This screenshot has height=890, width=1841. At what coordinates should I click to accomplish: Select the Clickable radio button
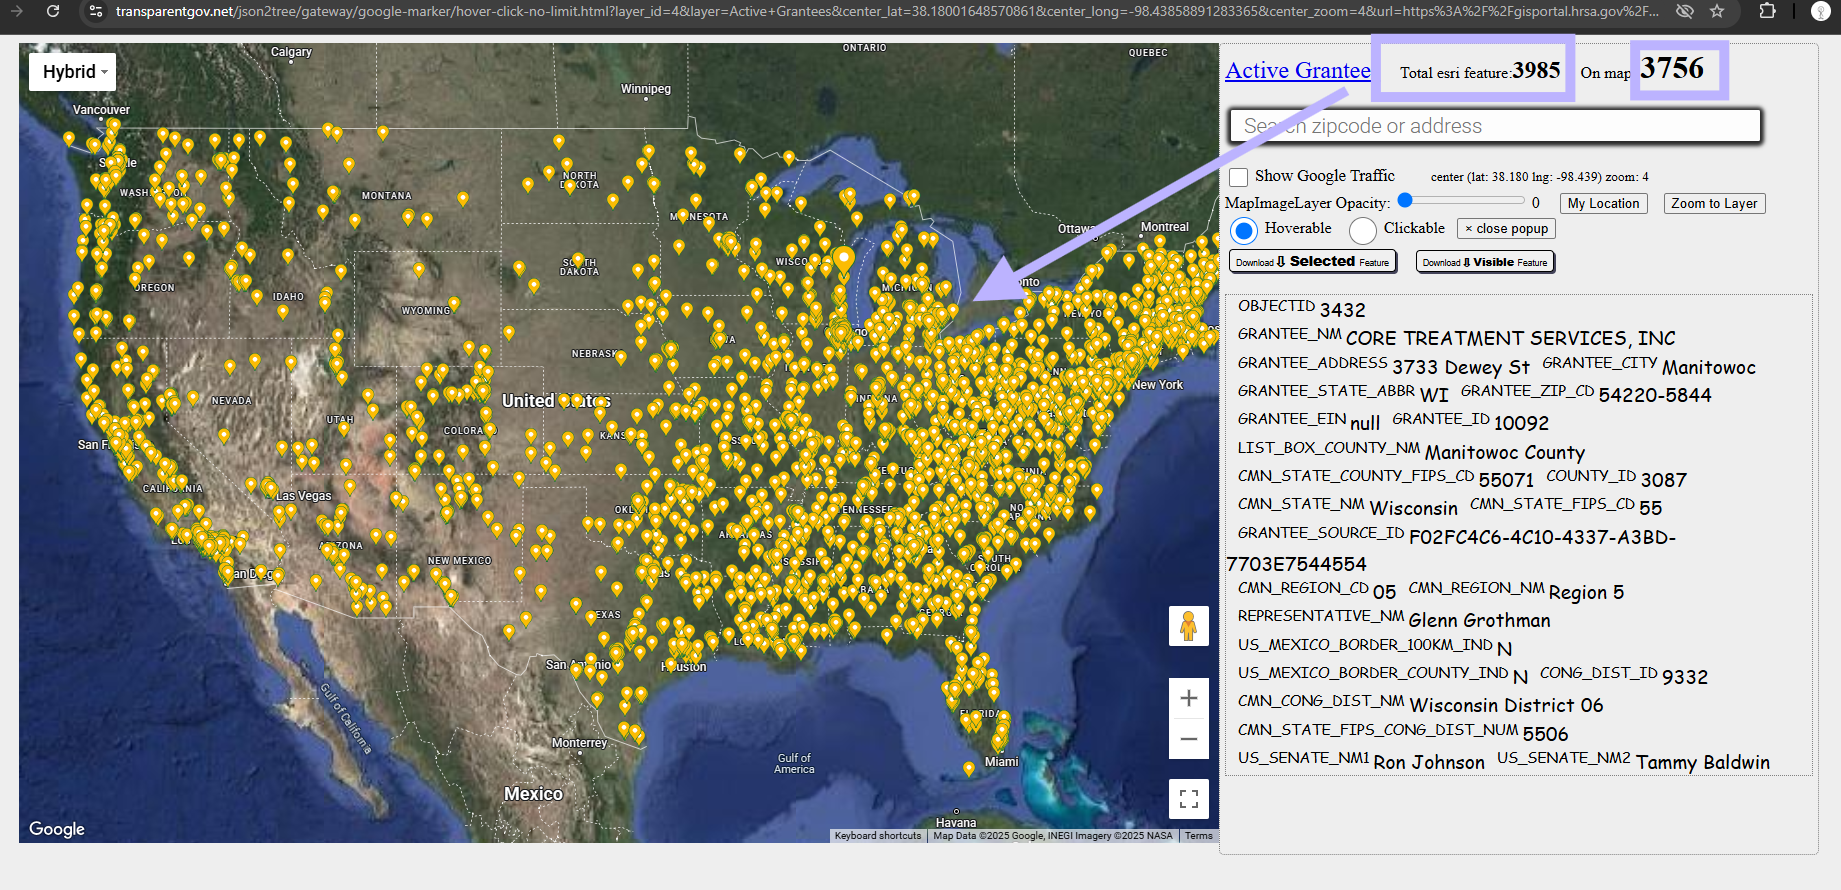pyautogui.click(x=1362, y=230)
